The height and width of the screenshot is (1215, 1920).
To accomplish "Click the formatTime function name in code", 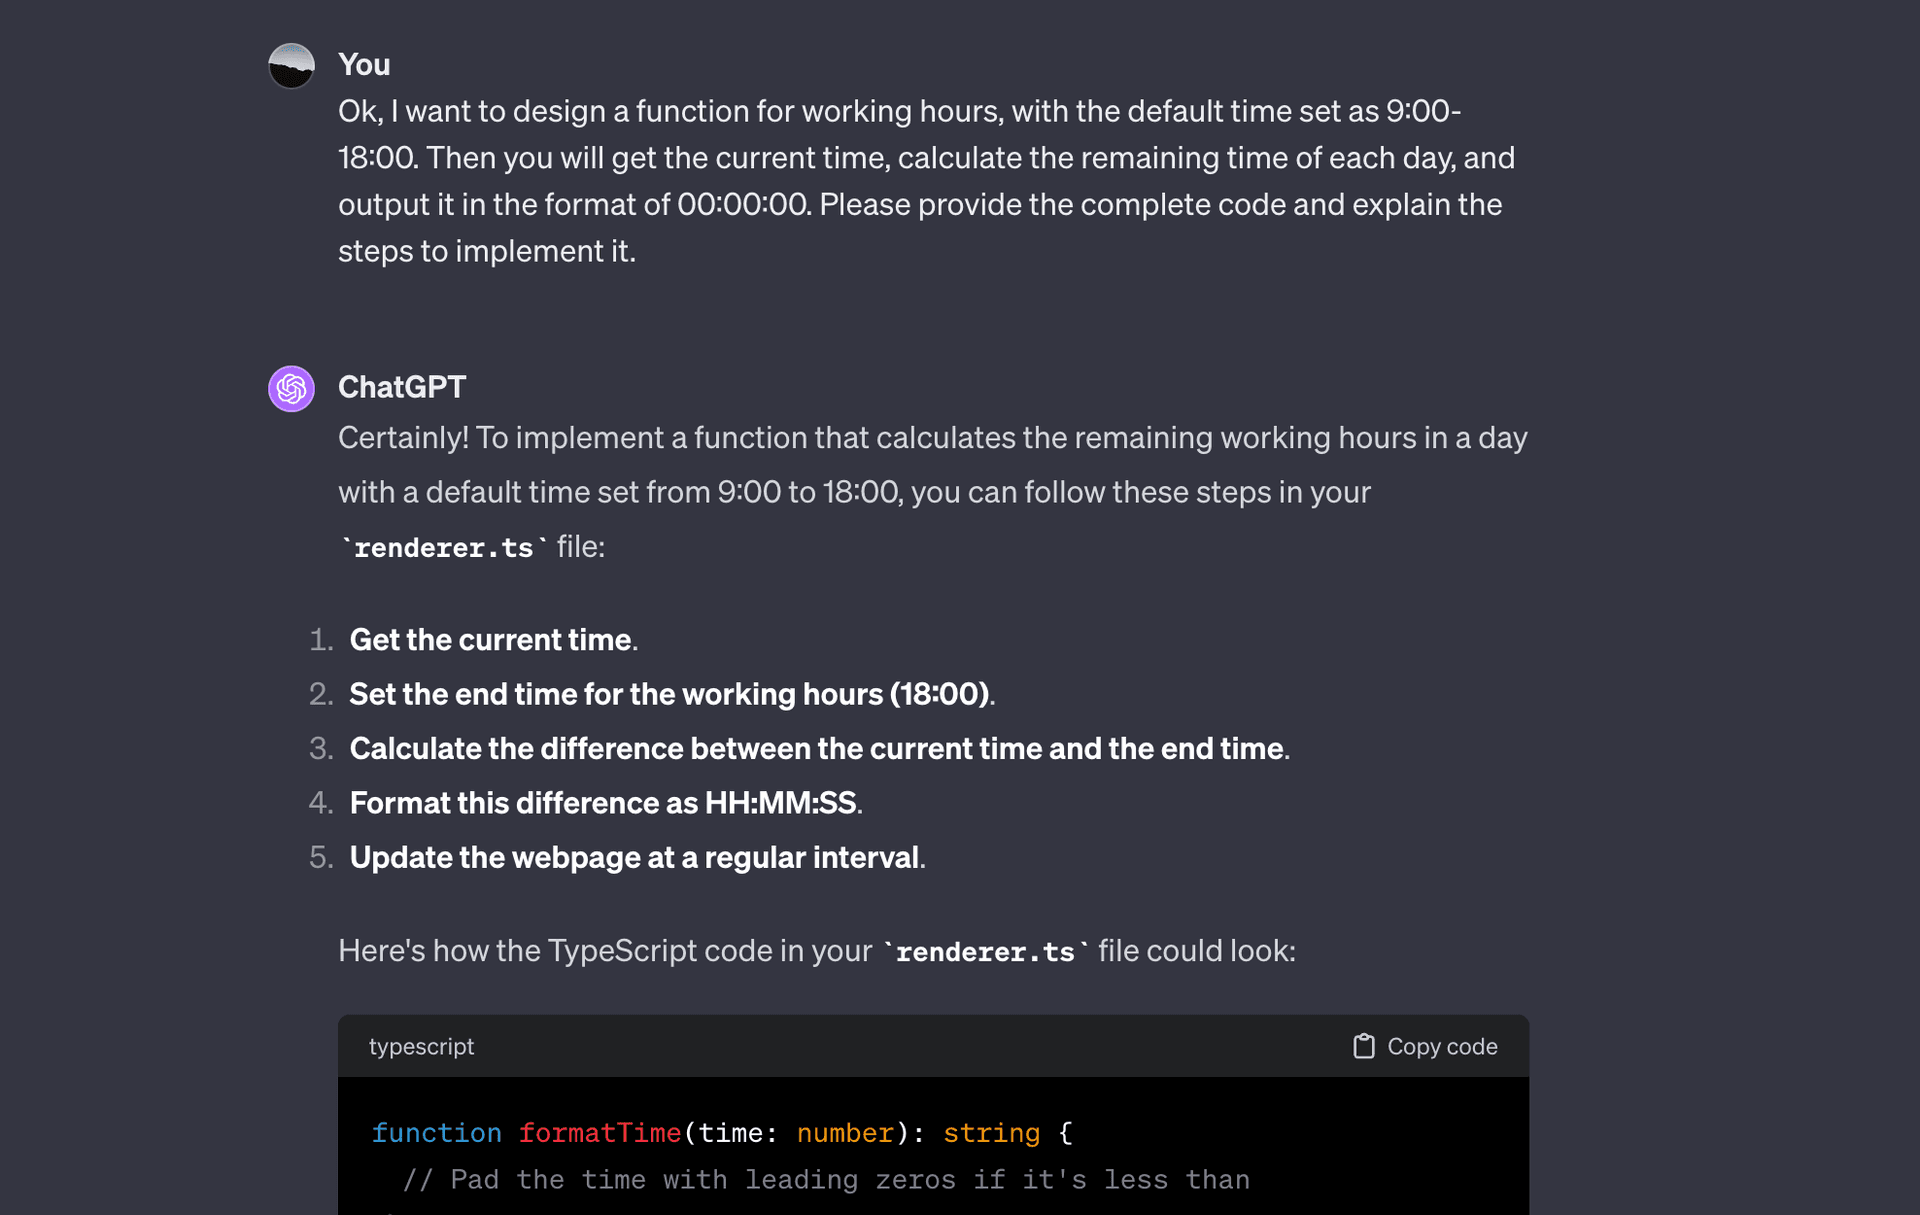I will pyautogui.click(x=599, y=1133).
